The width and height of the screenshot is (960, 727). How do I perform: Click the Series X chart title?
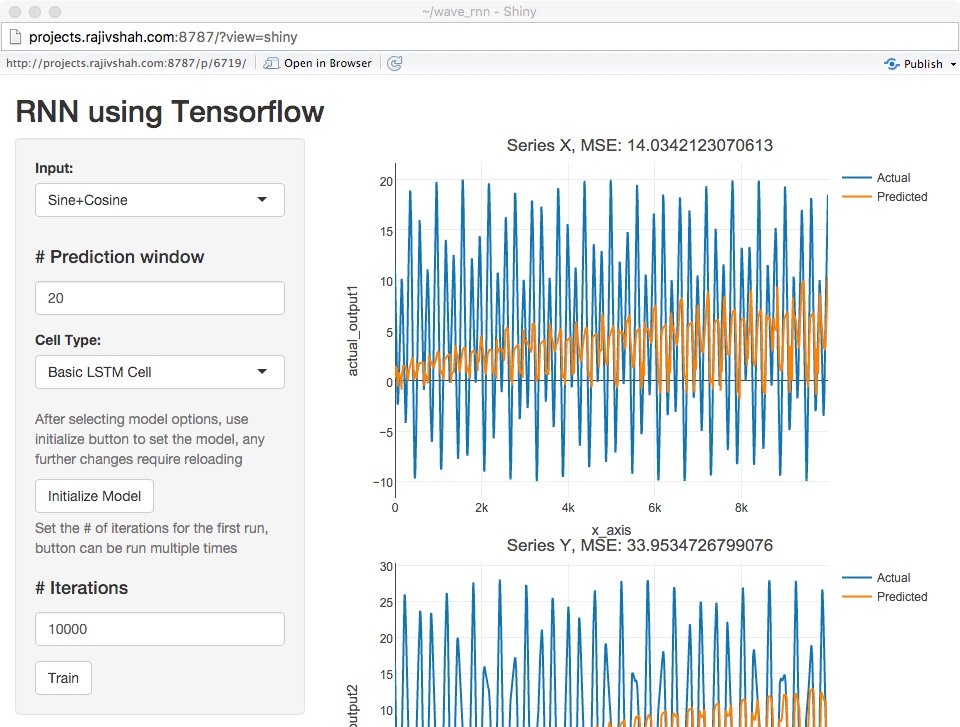(x=640, y=146)
